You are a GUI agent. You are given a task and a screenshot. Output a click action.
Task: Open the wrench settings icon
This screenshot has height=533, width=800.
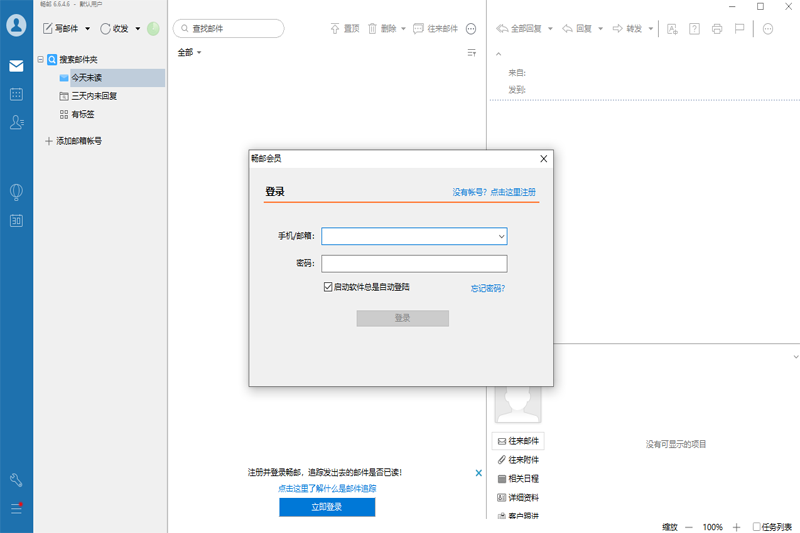(16, 480)
